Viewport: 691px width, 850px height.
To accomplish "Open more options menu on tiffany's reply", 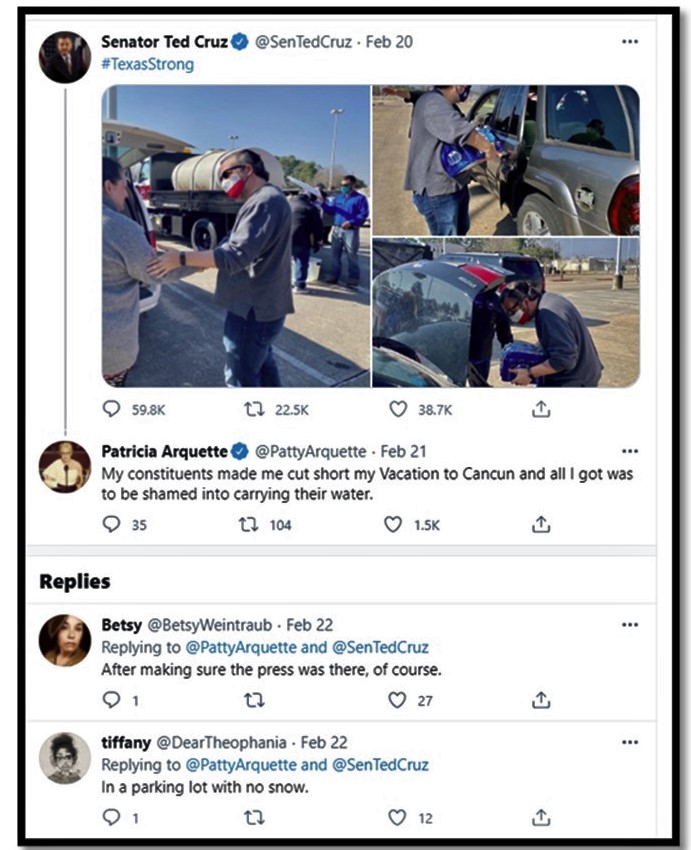I will pos(629,742).
